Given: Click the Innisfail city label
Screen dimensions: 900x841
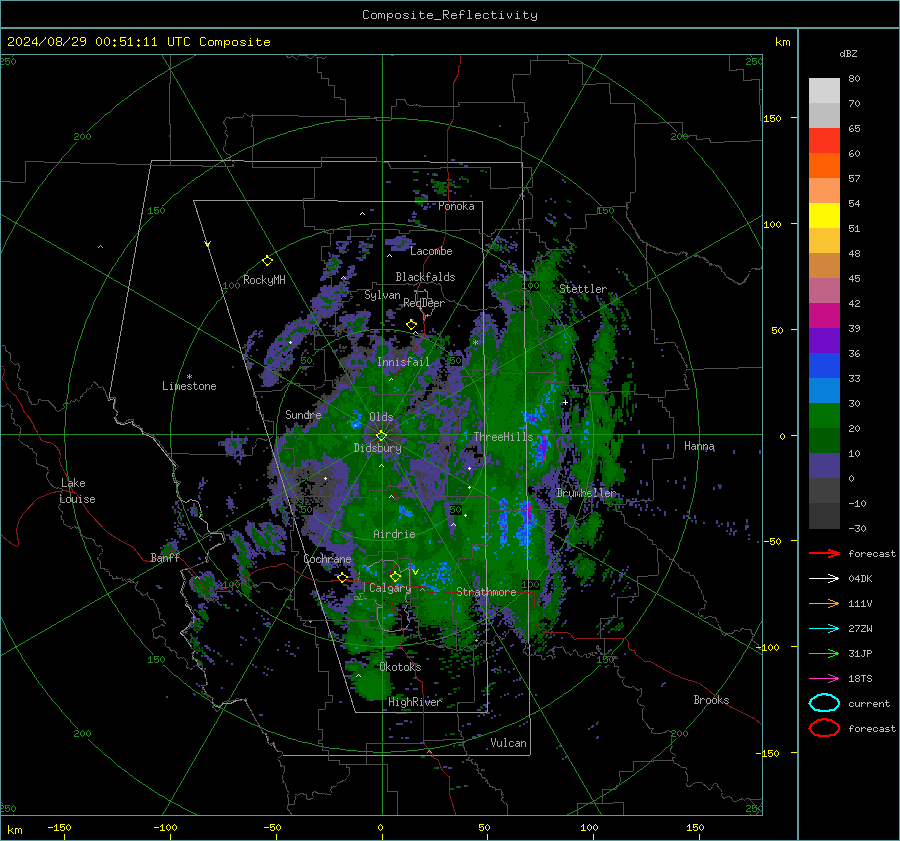Looking at the screenshot, I should click(403, 362).
